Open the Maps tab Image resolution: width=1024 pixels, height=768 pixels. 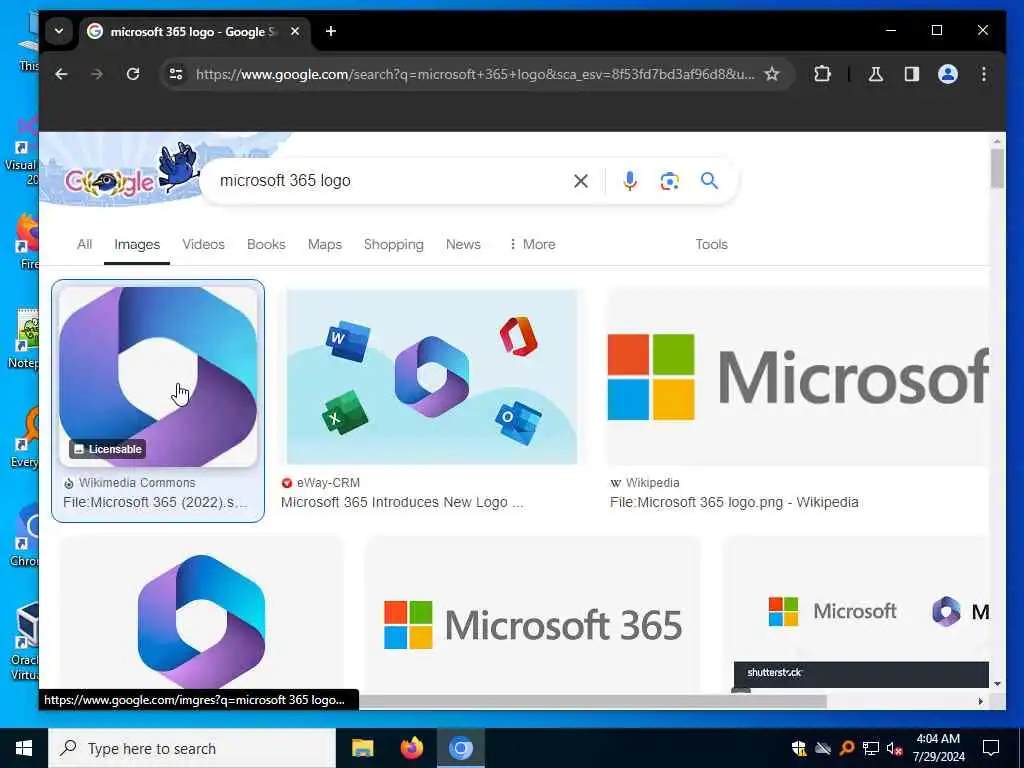click(x=325, y=244)
